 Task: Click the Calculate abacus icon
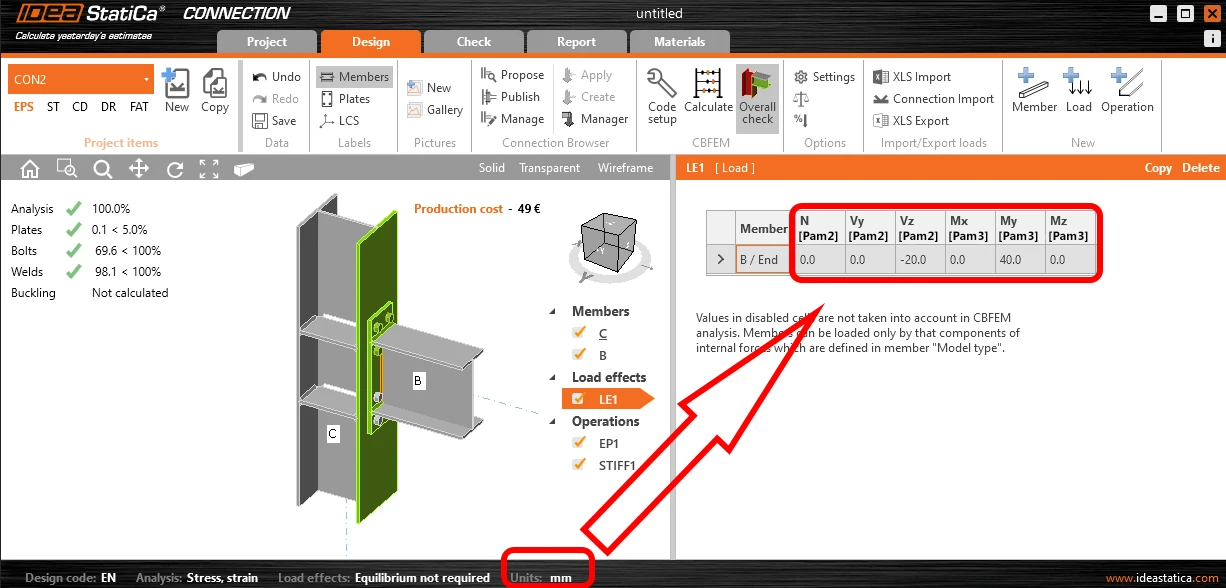click(x=708, y=84)
